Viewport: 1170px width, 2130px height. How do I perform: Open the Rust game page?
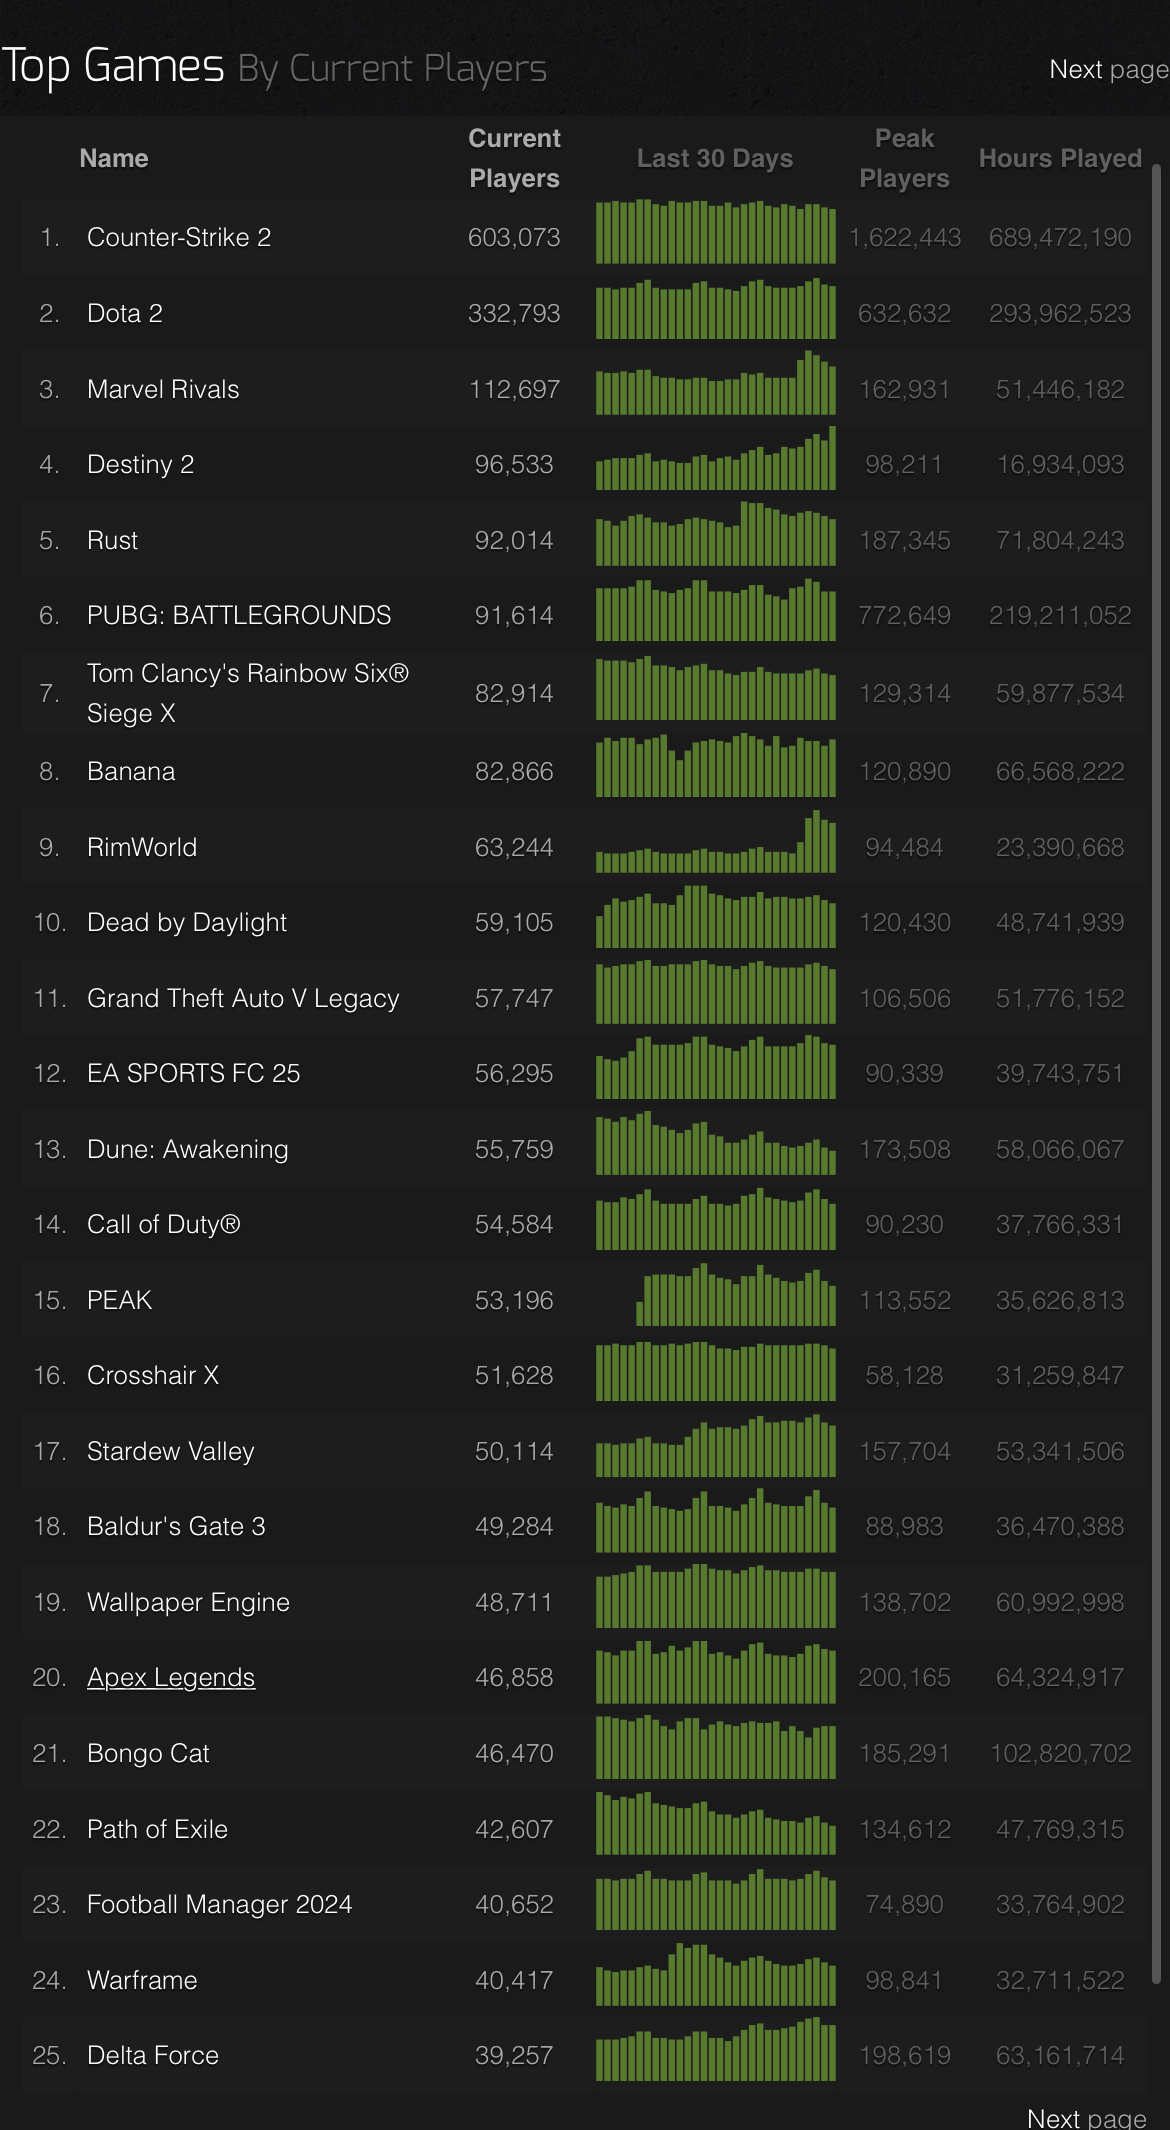point(112,540)
